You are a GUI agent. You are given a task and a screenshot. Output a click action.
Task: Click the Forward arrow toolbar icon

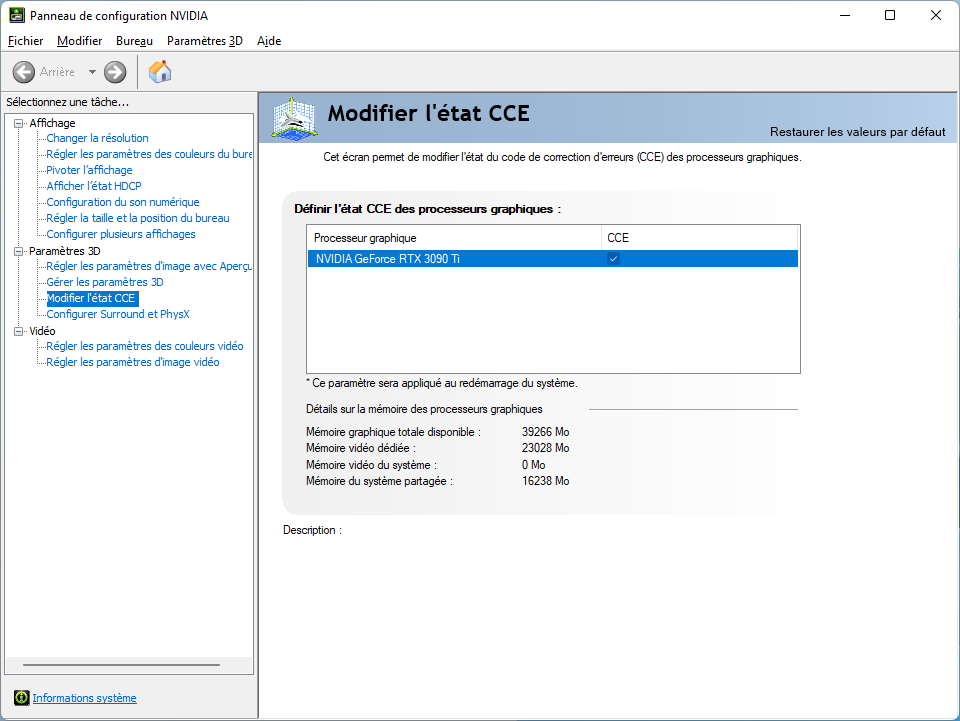(115, 72)
